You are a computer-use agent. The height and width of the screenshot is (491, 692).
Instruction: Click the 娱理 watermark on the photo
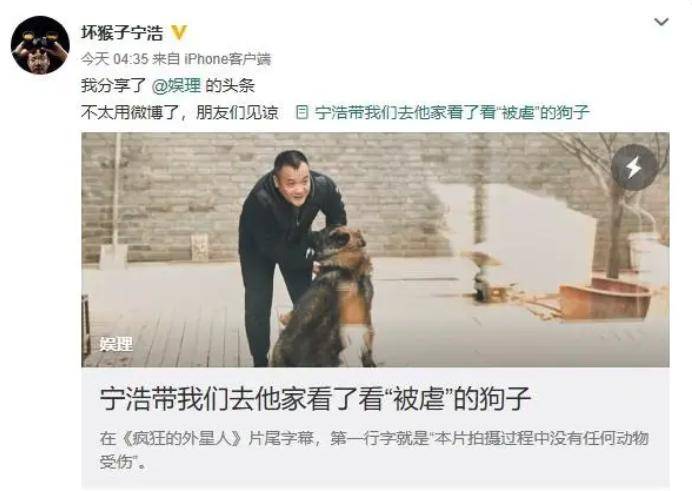tap(116, 344)
